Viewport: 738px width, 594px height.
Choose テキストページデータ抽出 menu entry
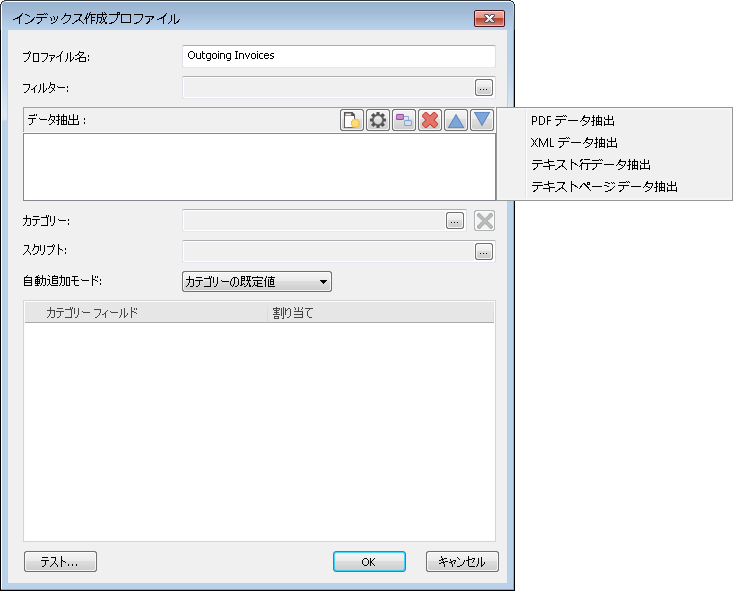tap(614, 187)
